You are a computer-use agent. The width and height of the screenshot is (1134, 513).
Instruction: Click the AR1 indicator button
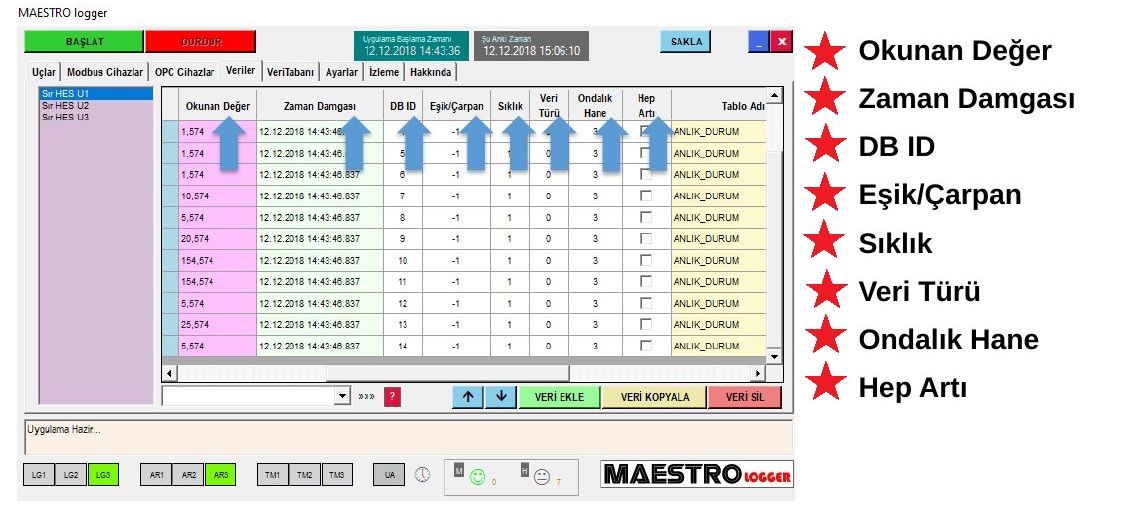click(155, 475)
